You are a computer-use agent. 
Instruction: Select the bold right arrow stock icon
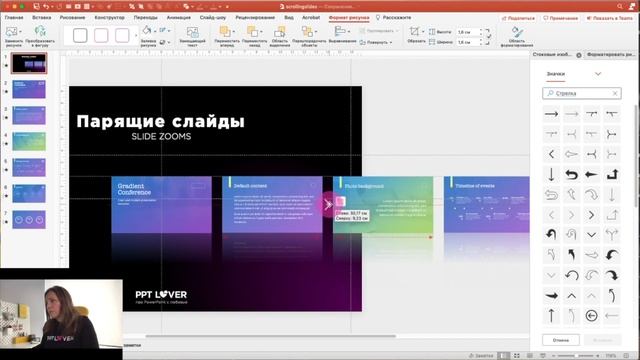click(551, 114)
